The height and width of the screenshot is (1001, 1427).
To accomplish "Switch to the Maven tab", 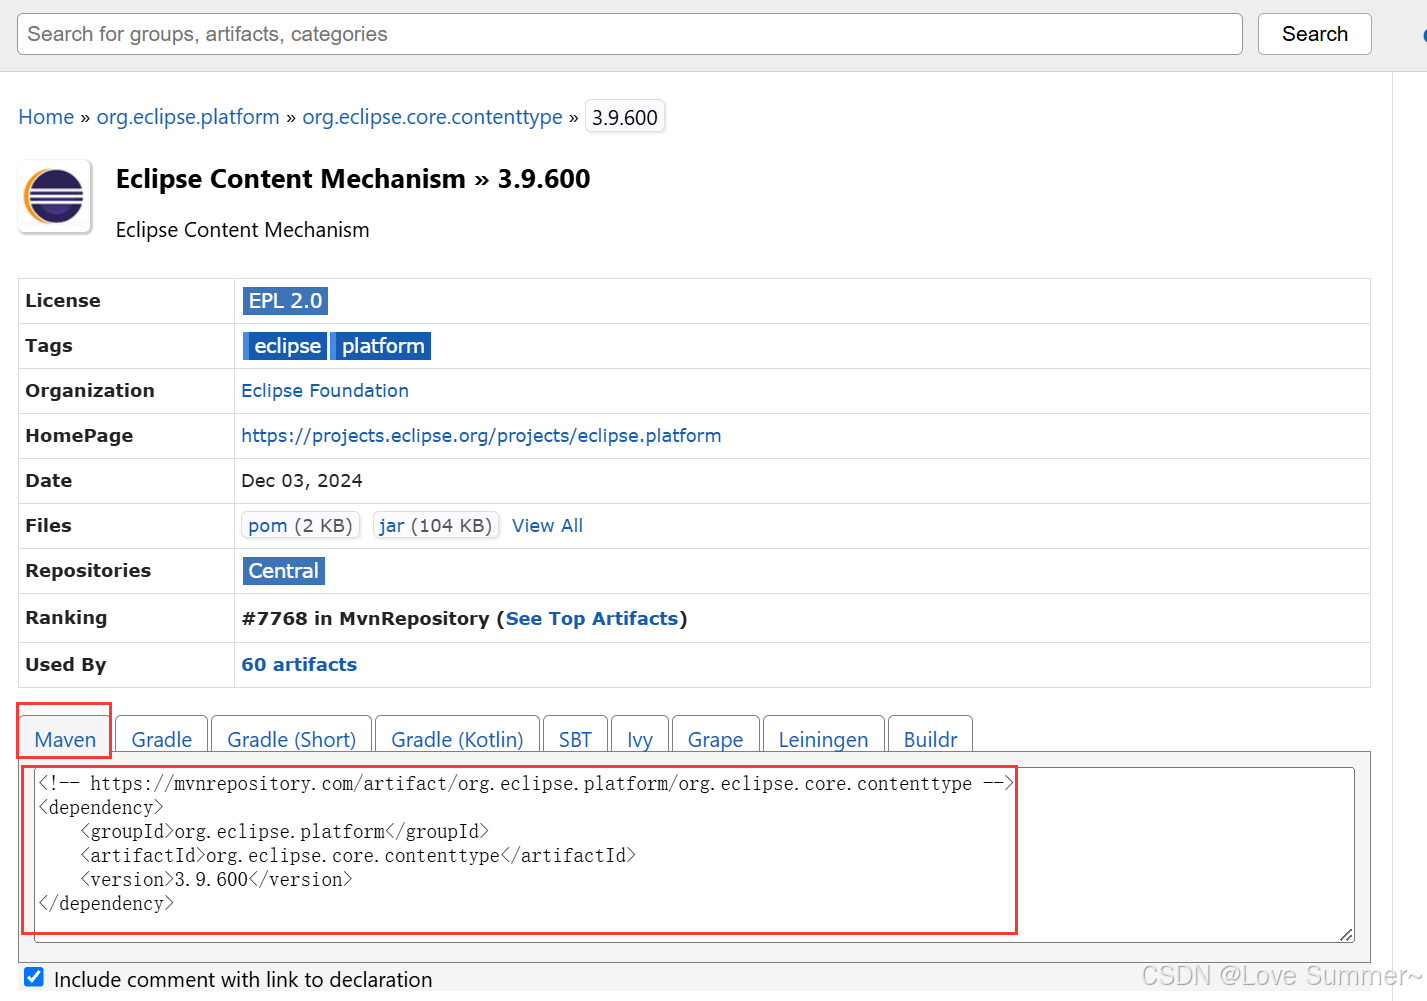I will click(x=65, y=739).
